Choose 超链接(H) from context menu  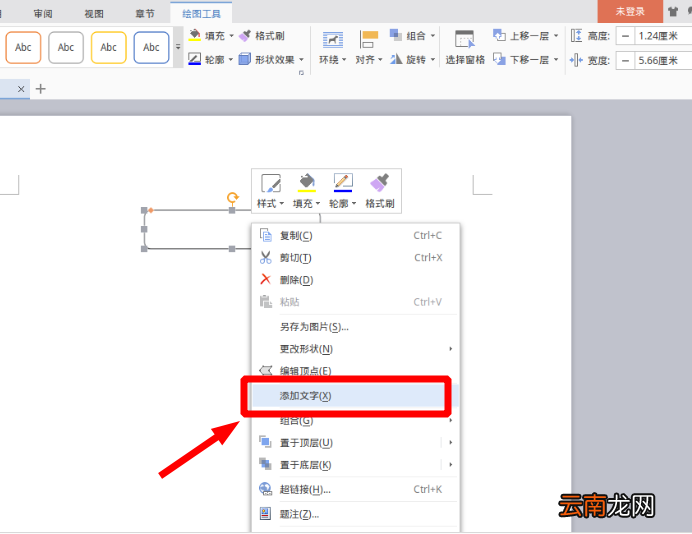click(356, 489)
